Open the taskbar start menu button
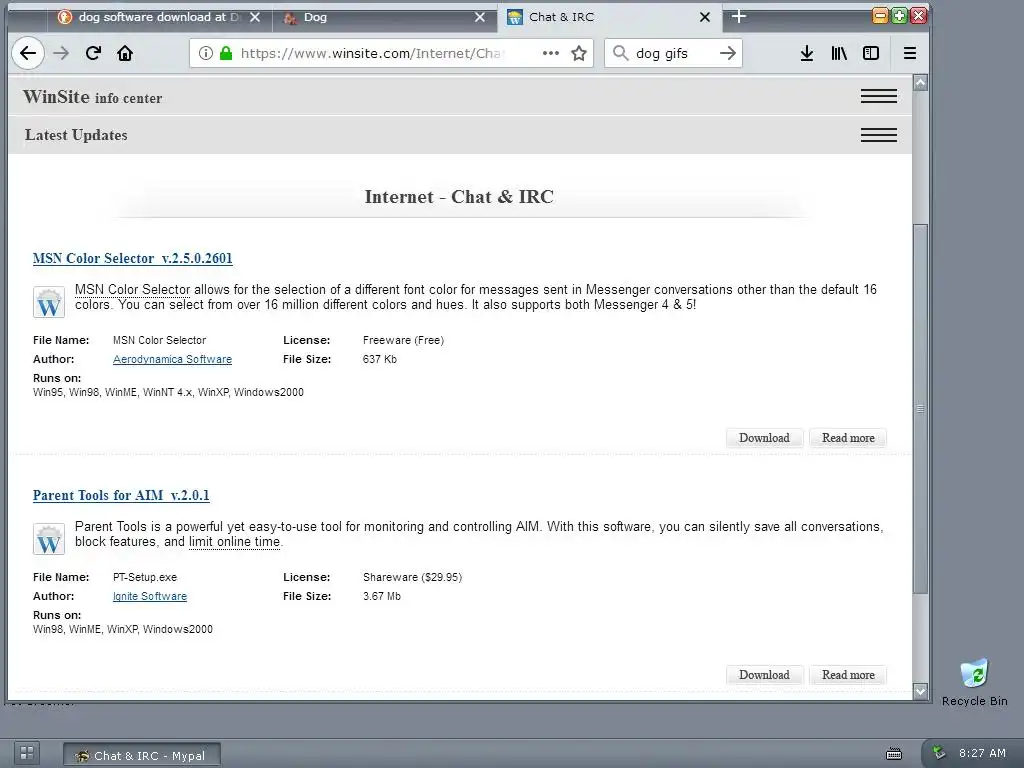 pos(26,752)
